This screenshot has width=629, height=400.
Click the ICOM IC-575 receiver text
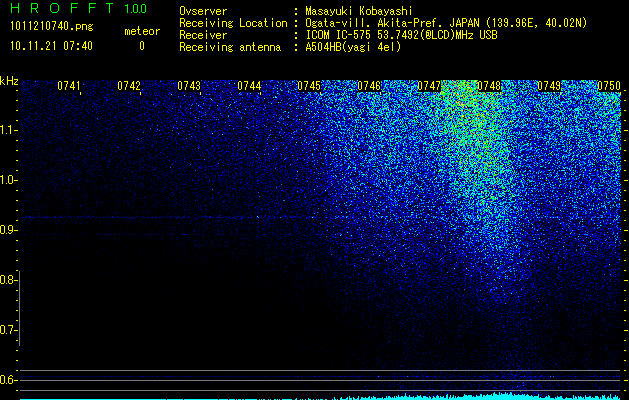(401, 35)
